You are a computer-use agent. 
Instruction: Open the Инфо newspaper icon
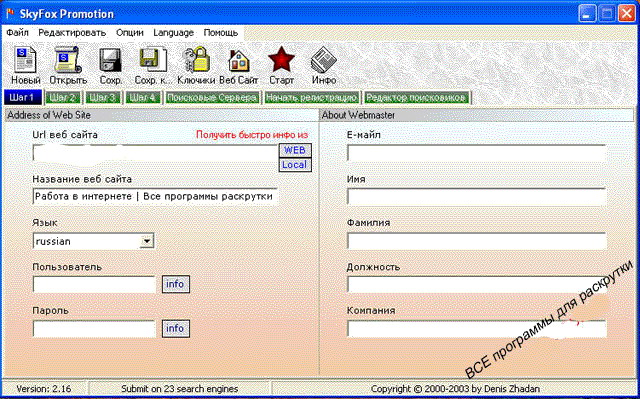[x=324, y=60]
